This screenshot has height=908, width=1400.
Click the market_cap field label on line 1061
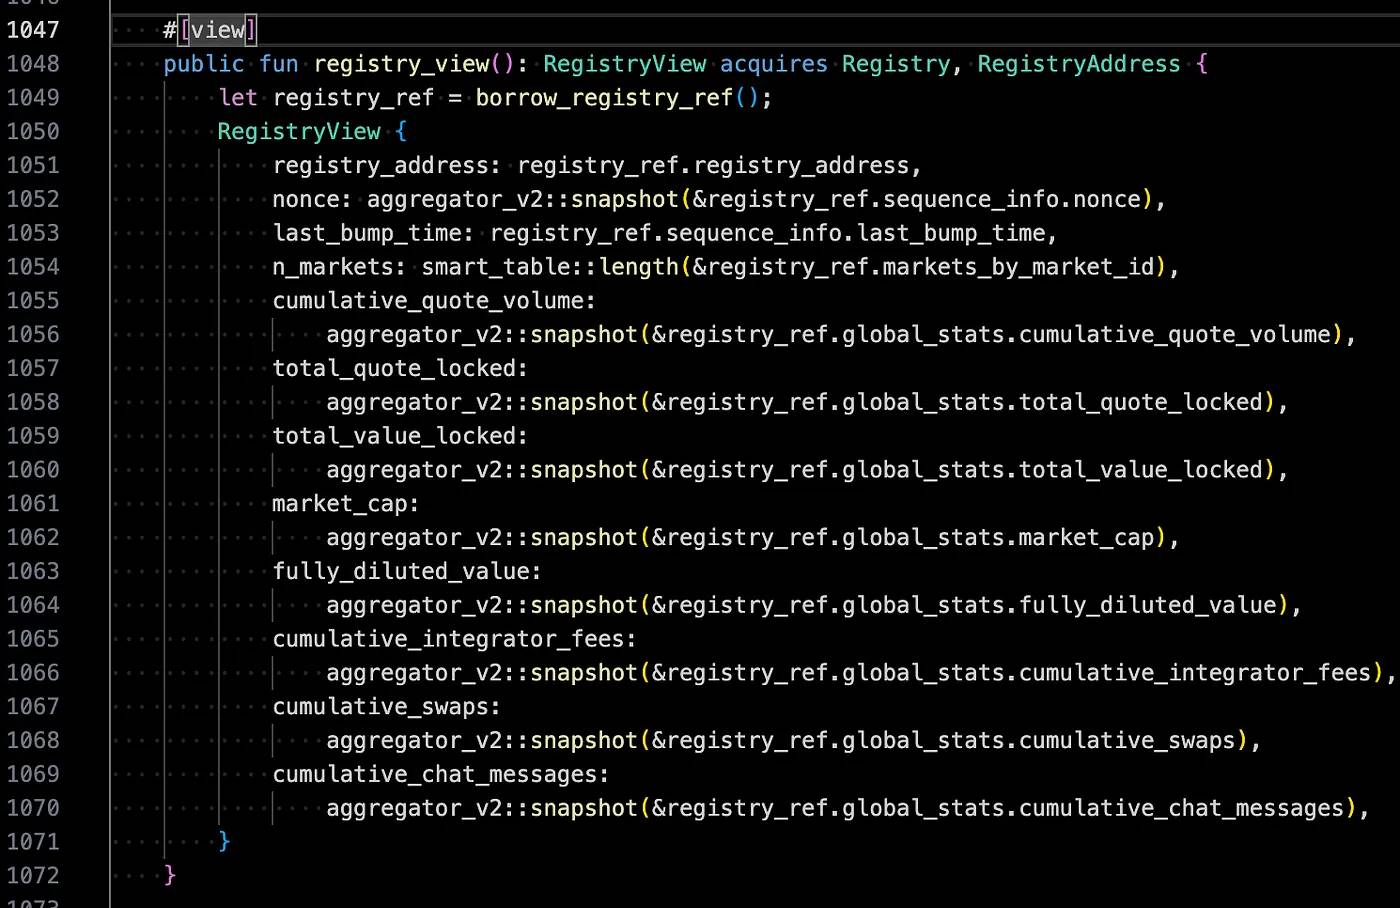[340, 504]
